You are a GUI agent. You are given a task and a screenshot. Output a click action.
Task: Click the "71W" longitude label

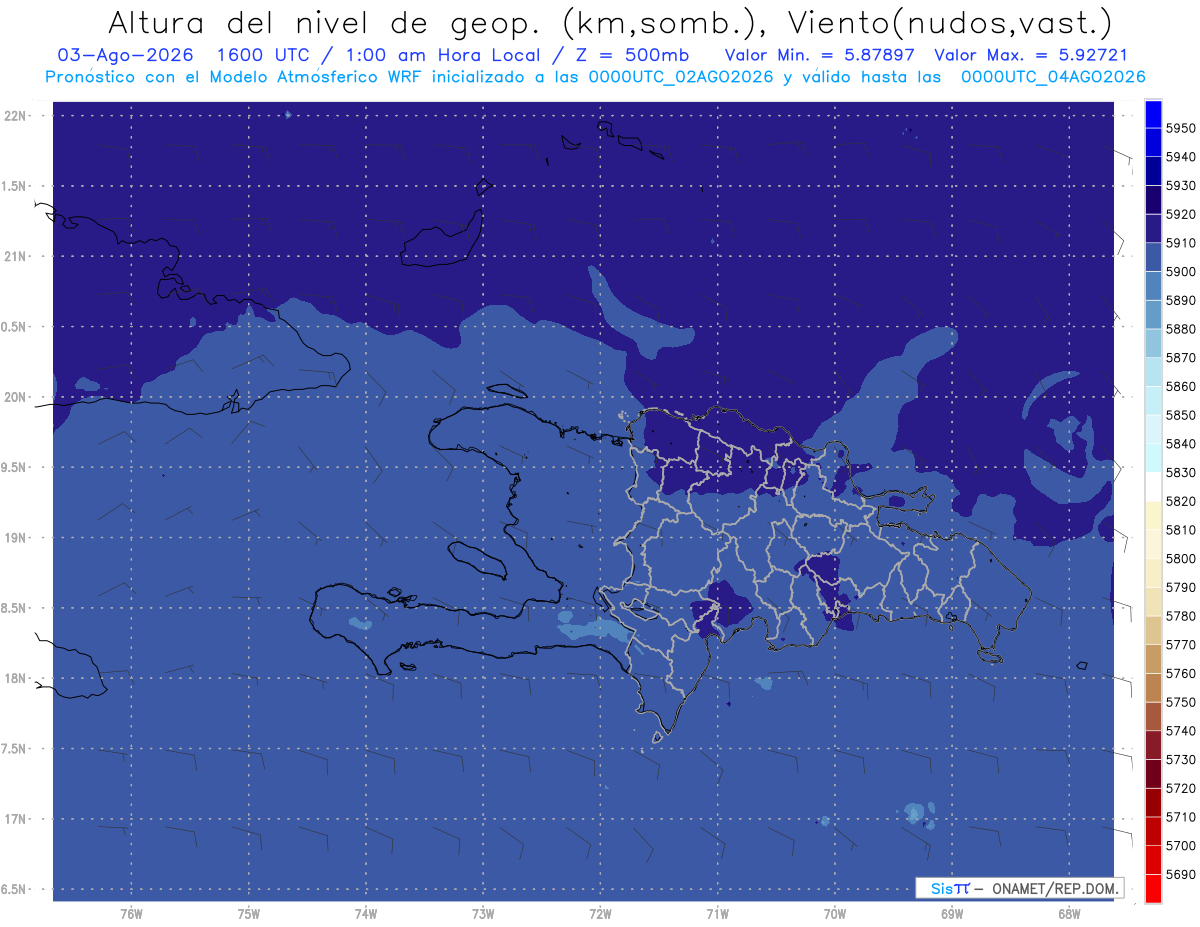(717, 914)
